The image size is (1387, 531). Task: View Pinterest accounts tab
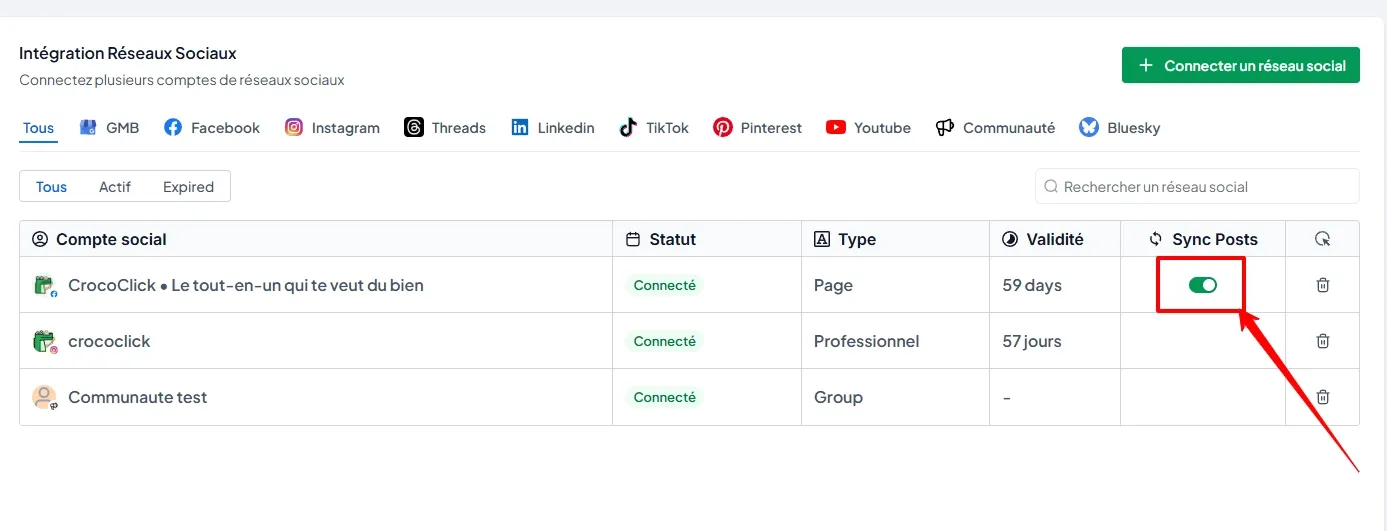(x=758, y=128)
